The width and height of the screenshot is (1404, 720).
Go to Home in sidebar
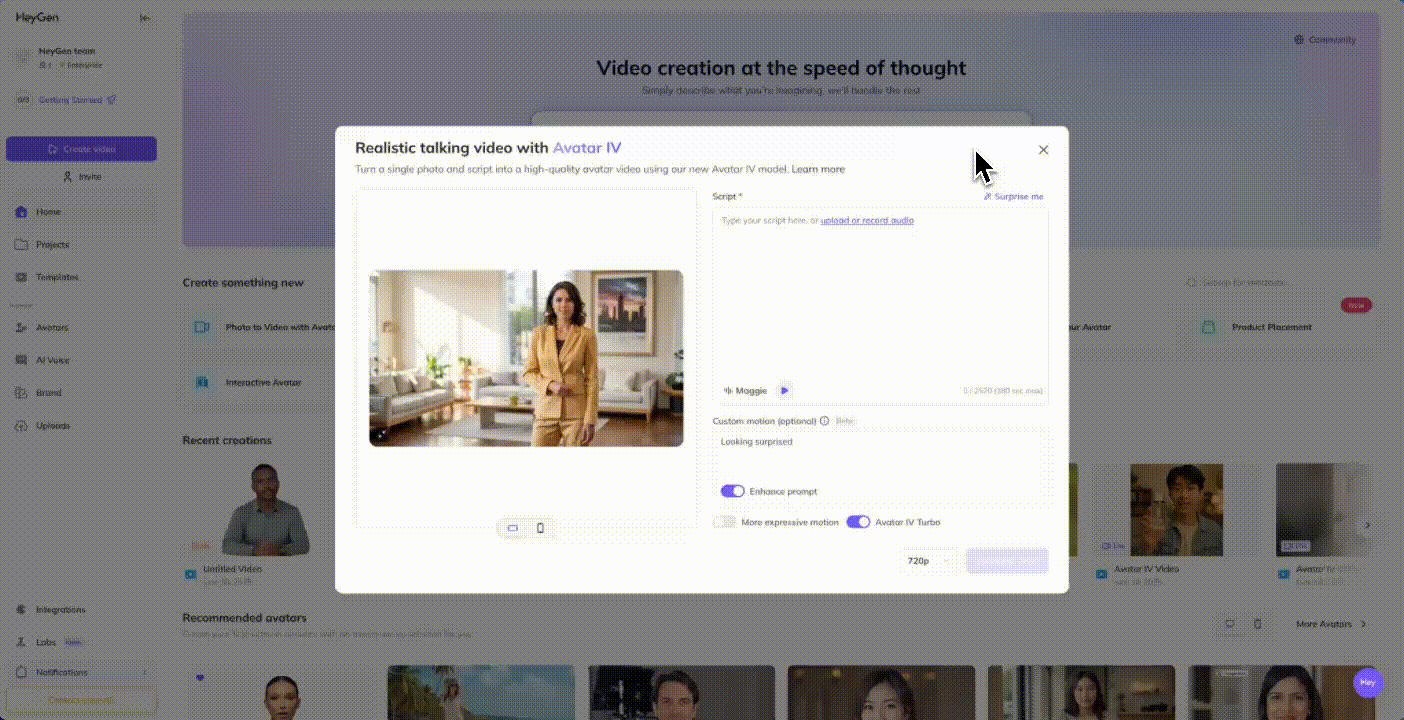[81, 212]
